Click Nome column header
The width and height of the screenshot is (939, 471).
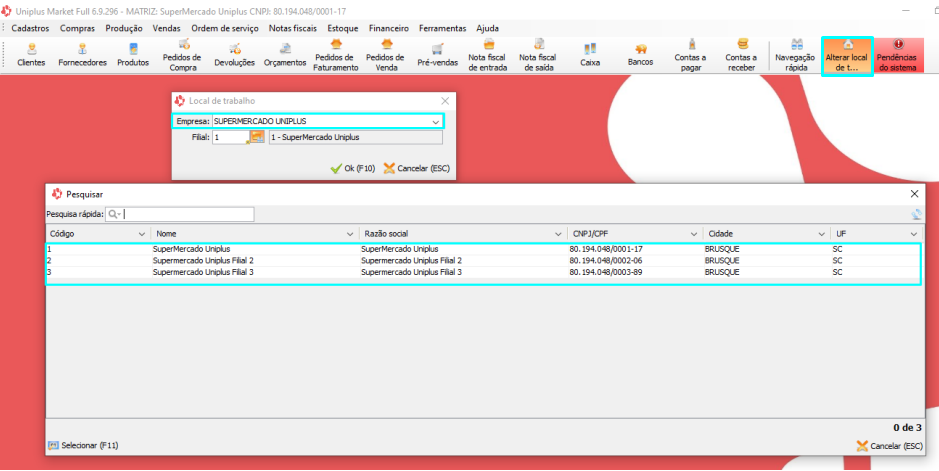[255, 234]
